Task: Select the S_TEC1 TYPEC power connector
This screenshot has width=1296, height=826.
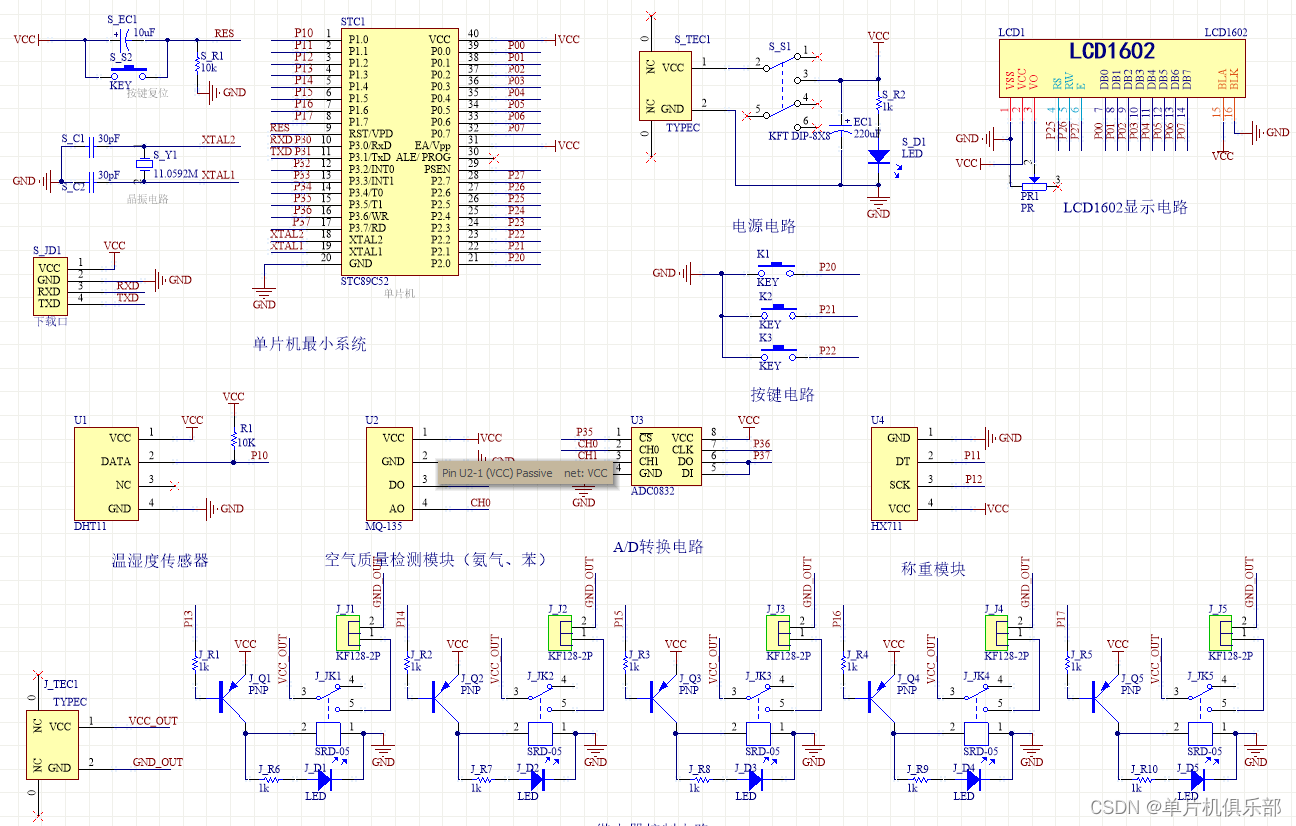Action: 665,87
